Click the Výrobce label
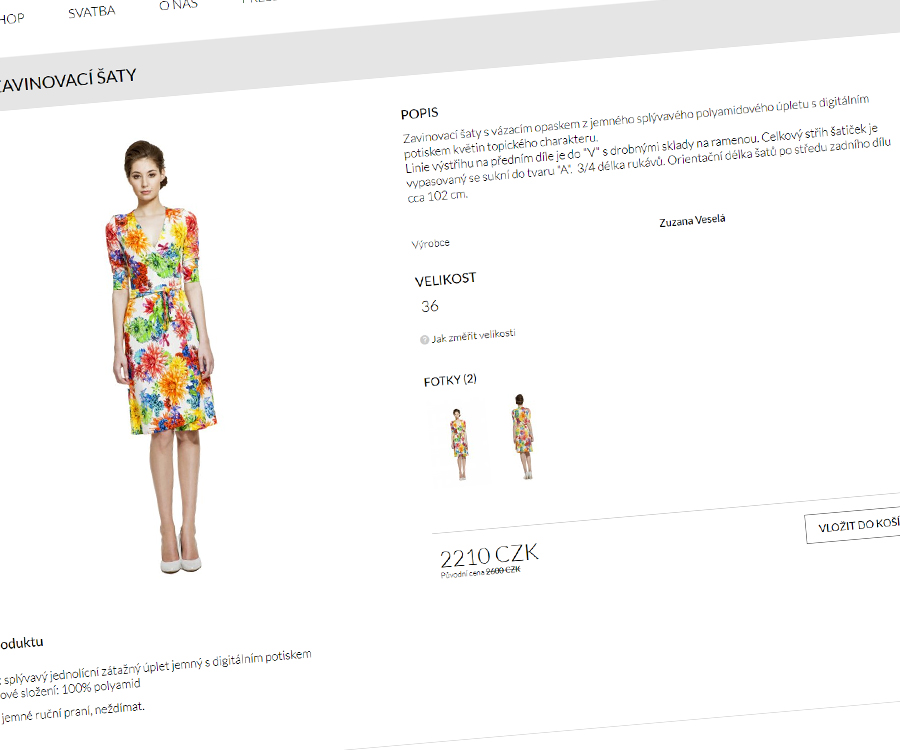 (x=430, y=243)
